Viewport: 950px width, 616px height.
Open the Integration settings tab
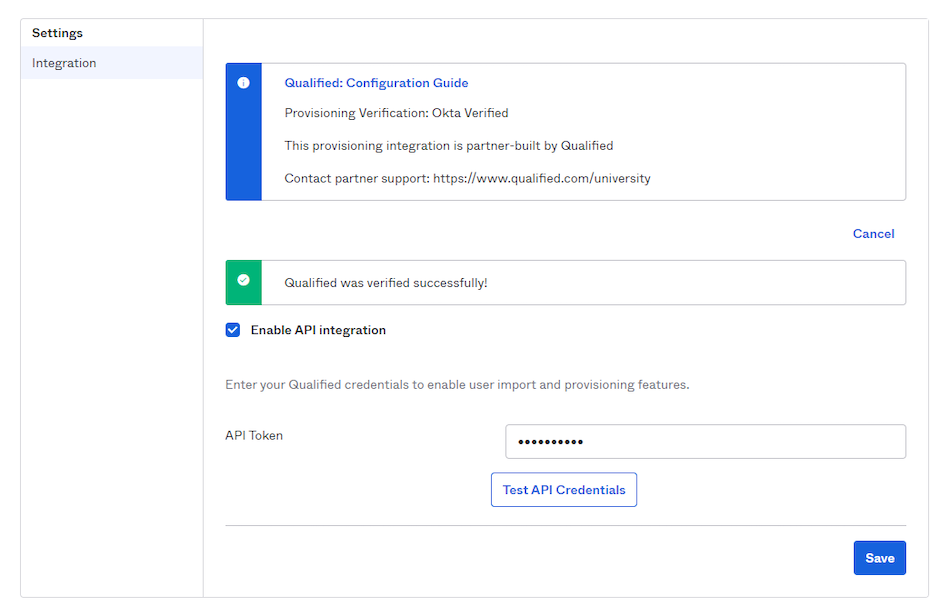click(x=111, y=63)
